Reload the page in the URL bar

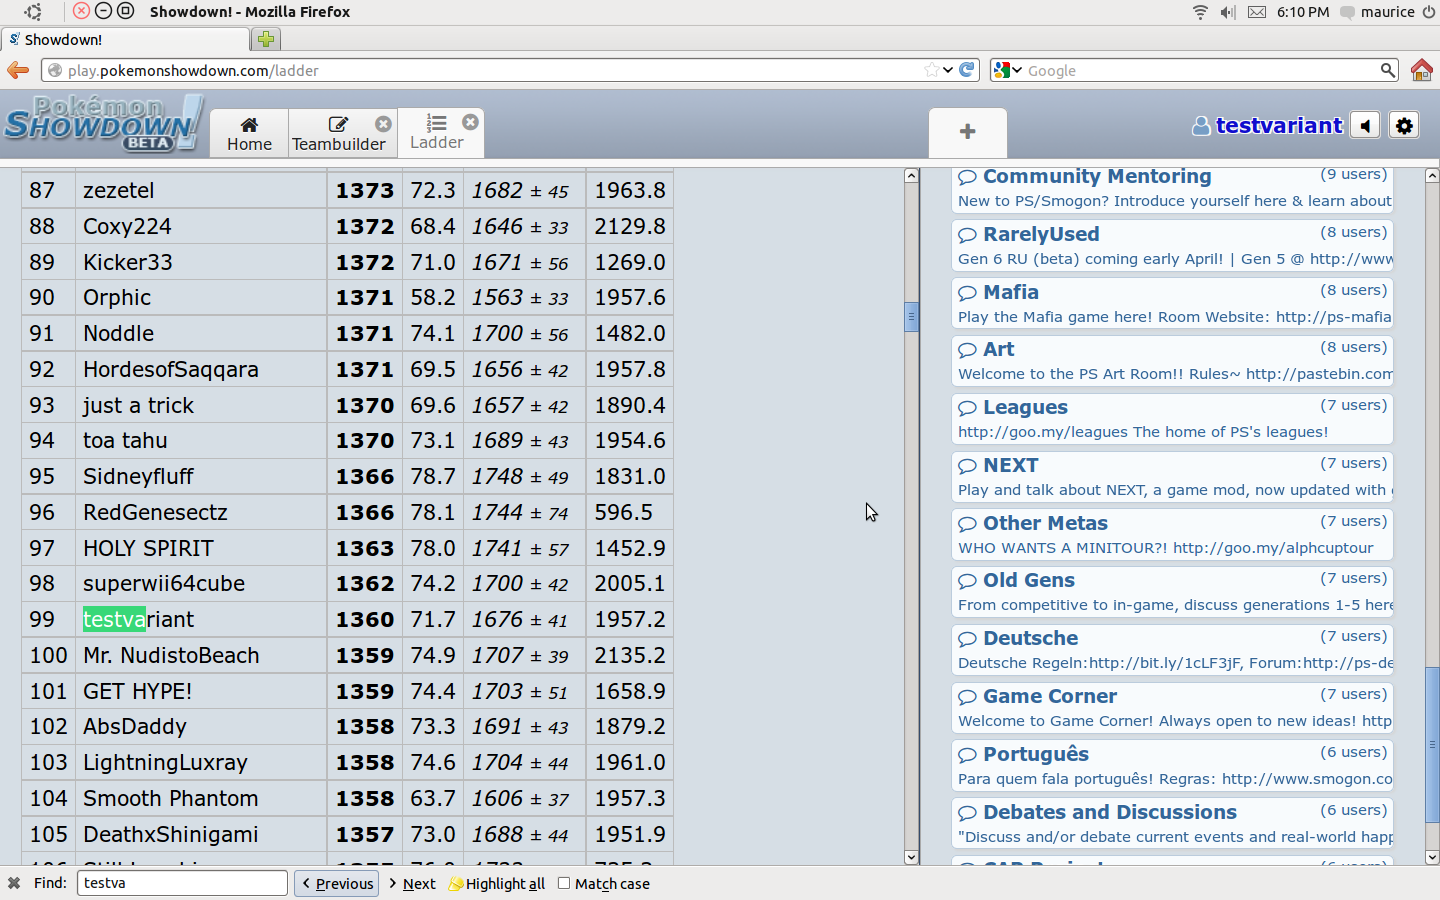click(967, 70)
